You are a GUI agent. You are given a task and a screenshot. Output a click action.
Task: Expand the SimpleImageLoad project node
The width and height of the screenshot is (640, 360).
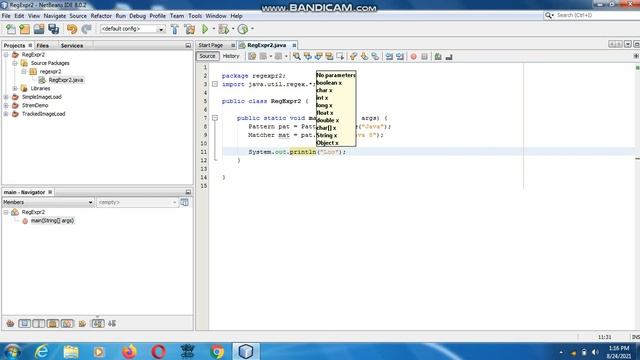(6, 97)
